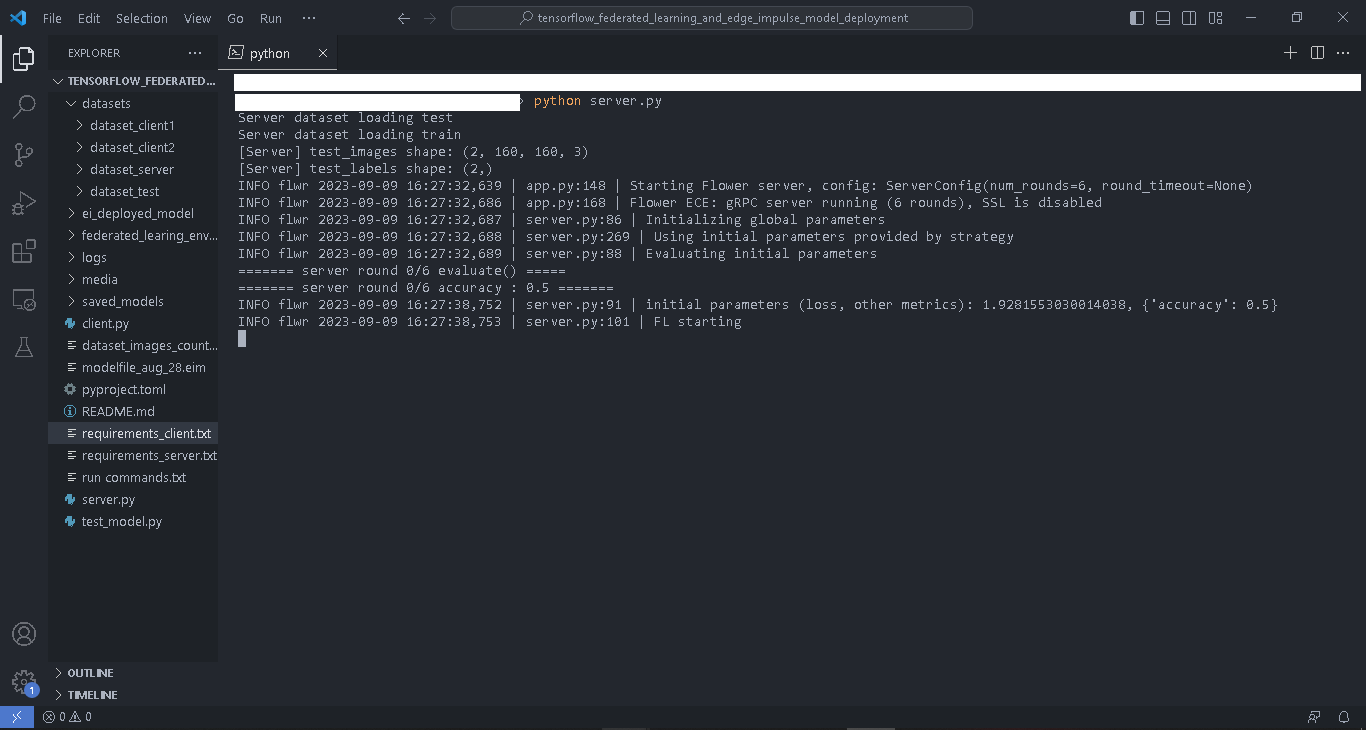Open the File menu

pyautogui.click(x=52, y=18)
